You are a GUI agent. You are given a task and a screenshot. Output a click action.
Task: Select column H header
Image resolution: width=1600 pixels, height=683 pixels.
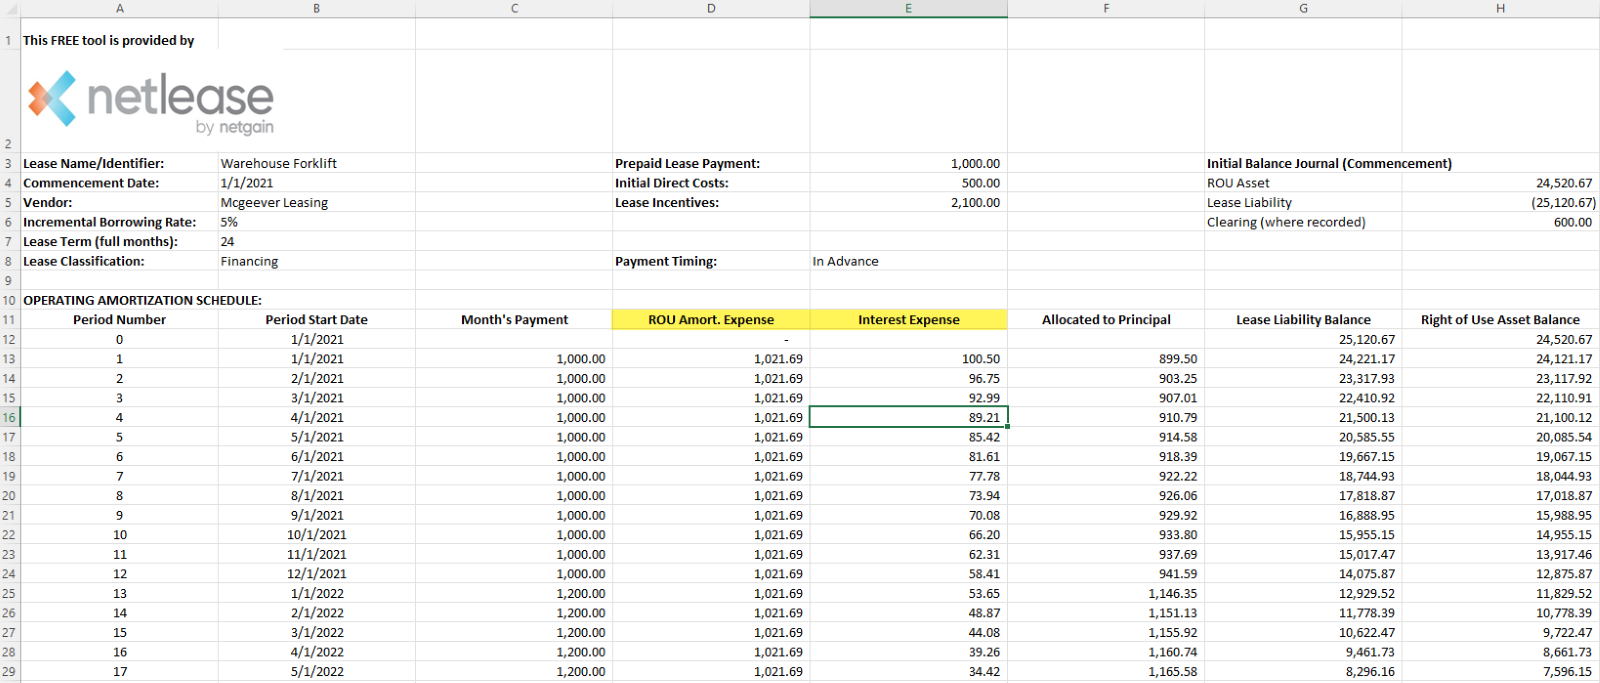(x=1500, y=8)
